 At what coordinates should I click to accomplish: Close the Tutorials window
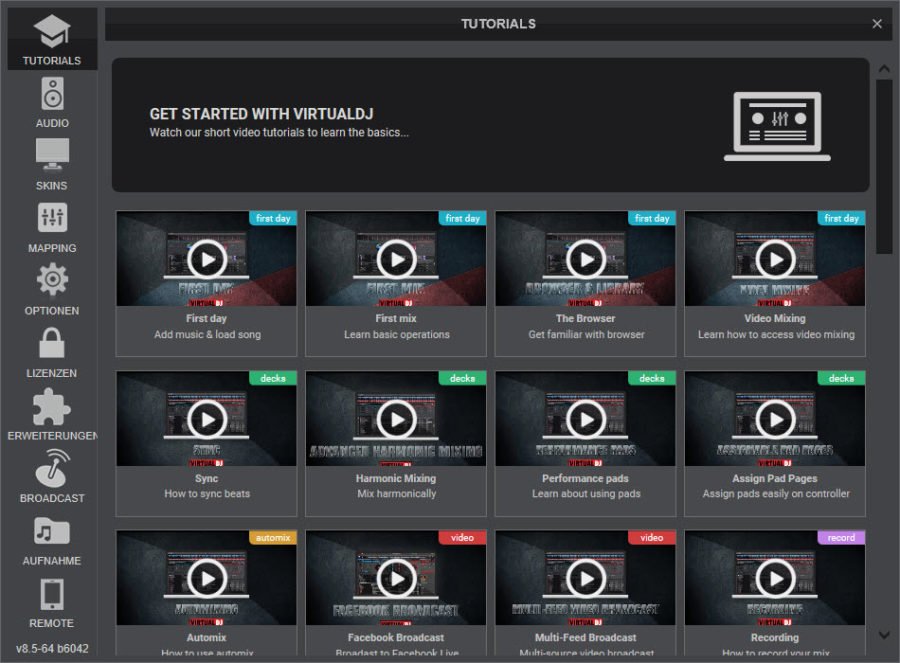pos(877,23)
